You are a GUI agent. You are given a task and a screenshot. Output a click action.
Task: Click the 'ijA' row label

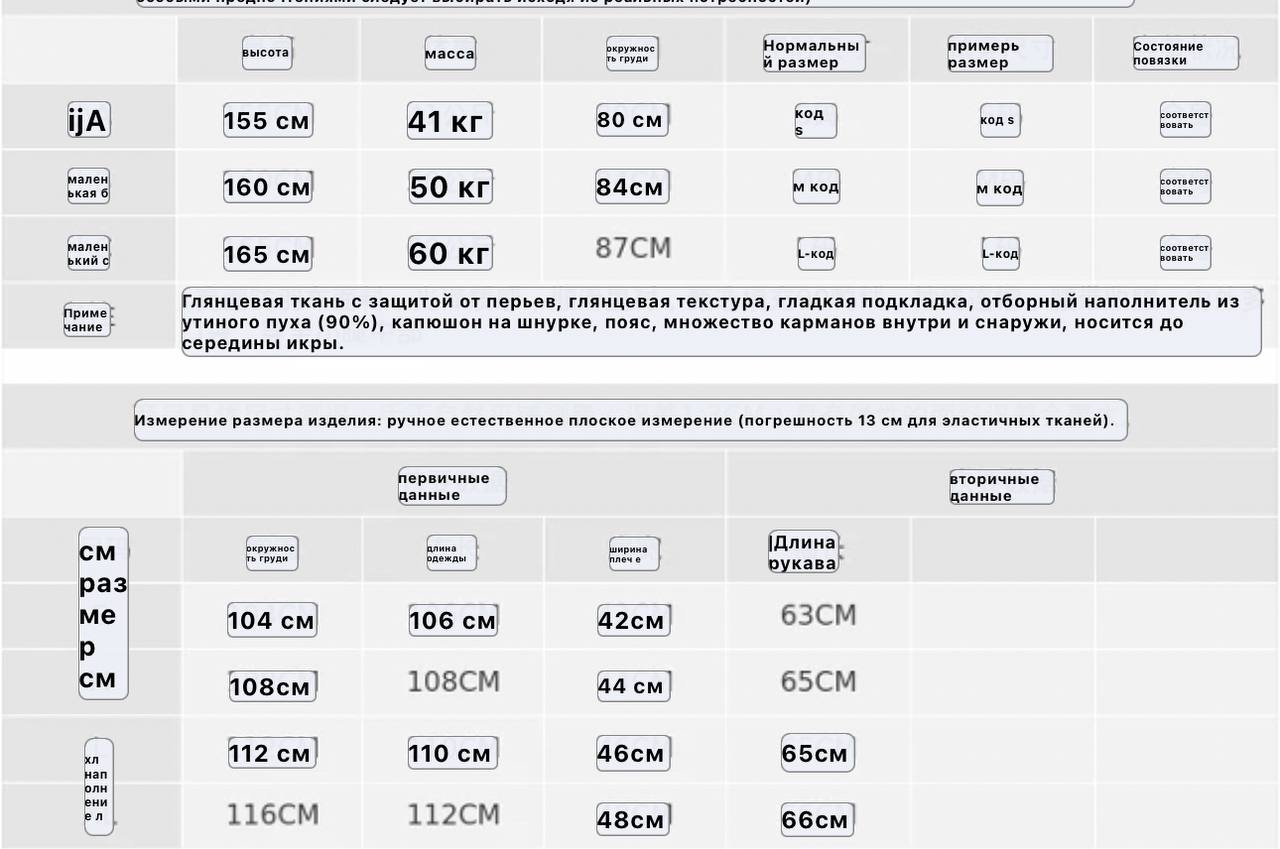[88, 121]
